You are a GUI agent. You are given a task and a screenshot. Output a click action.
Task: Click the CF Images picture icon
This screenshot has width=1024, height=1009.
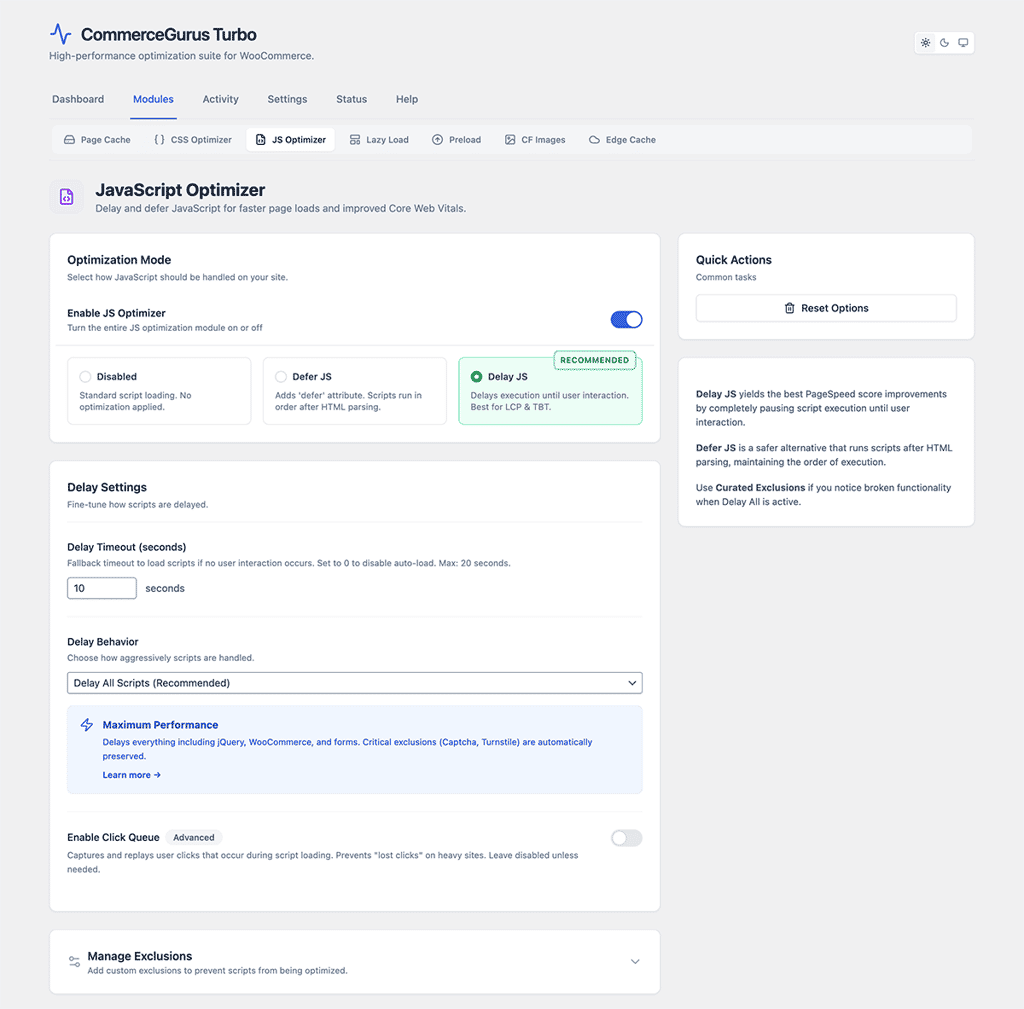point(510,140)
